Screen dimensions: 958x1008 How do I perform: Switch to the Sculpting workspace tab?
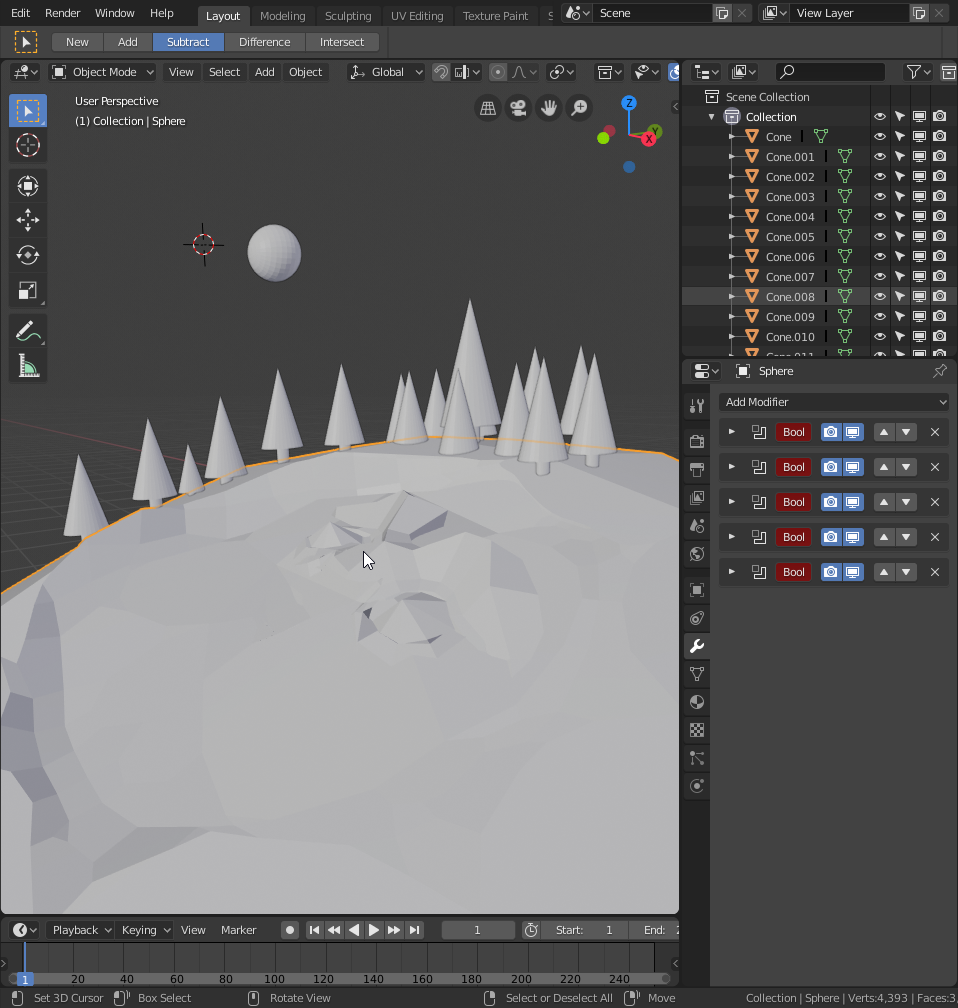[348, 15]
